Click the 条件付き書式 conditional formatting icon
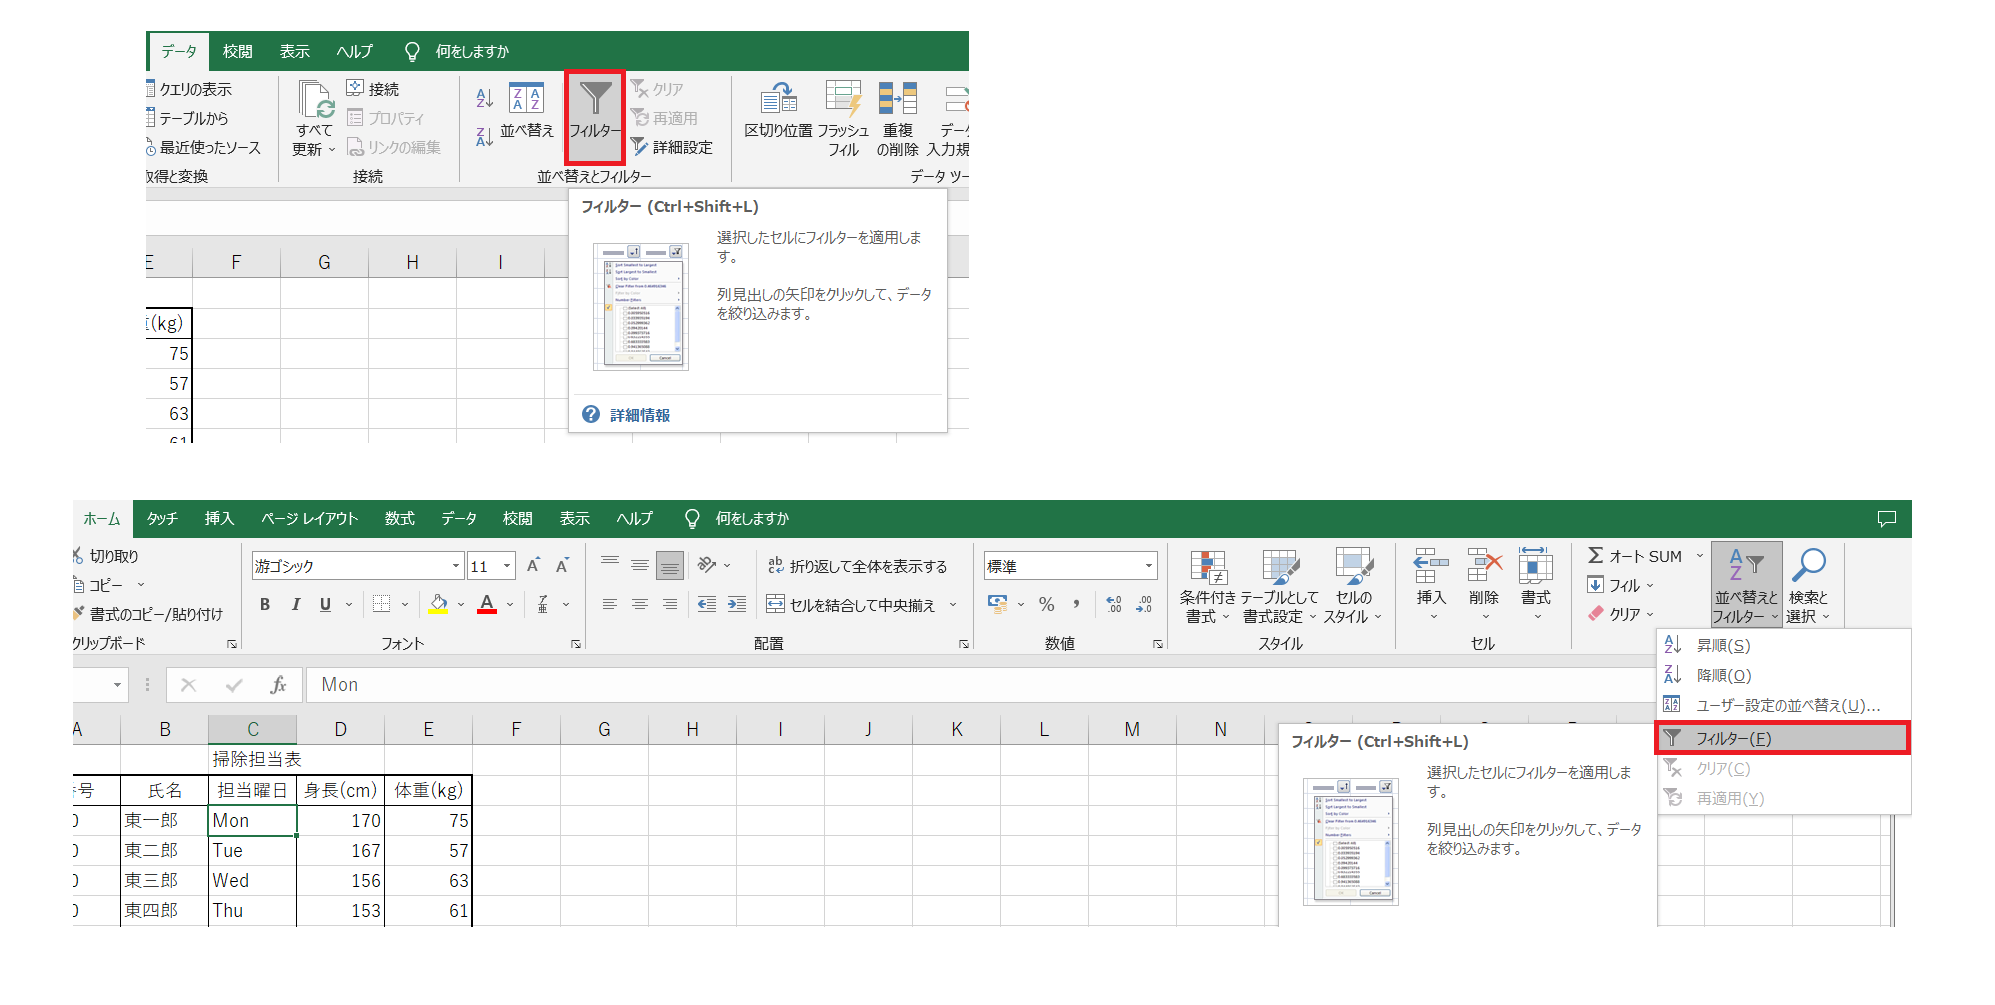This screenshot has width=1995, height=1005. coord(1207,568)
